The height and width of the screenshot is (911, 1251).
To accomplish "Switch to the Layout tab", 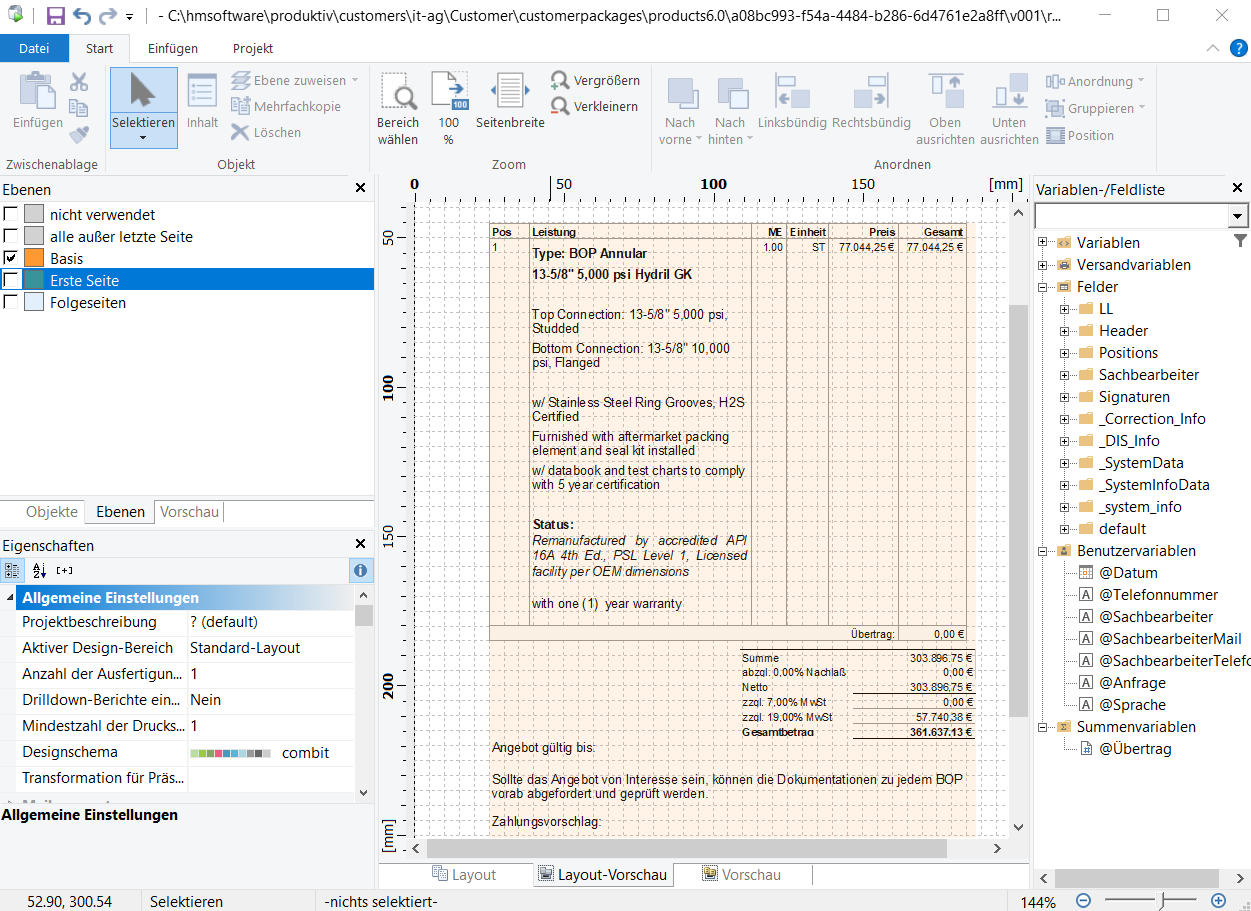I will [463, 874].
